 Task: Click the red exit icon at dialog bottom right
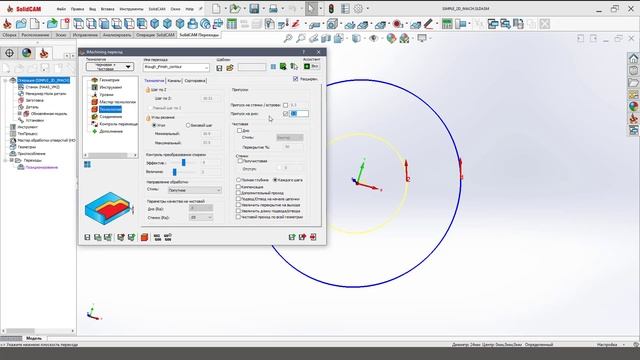point(313,237)
